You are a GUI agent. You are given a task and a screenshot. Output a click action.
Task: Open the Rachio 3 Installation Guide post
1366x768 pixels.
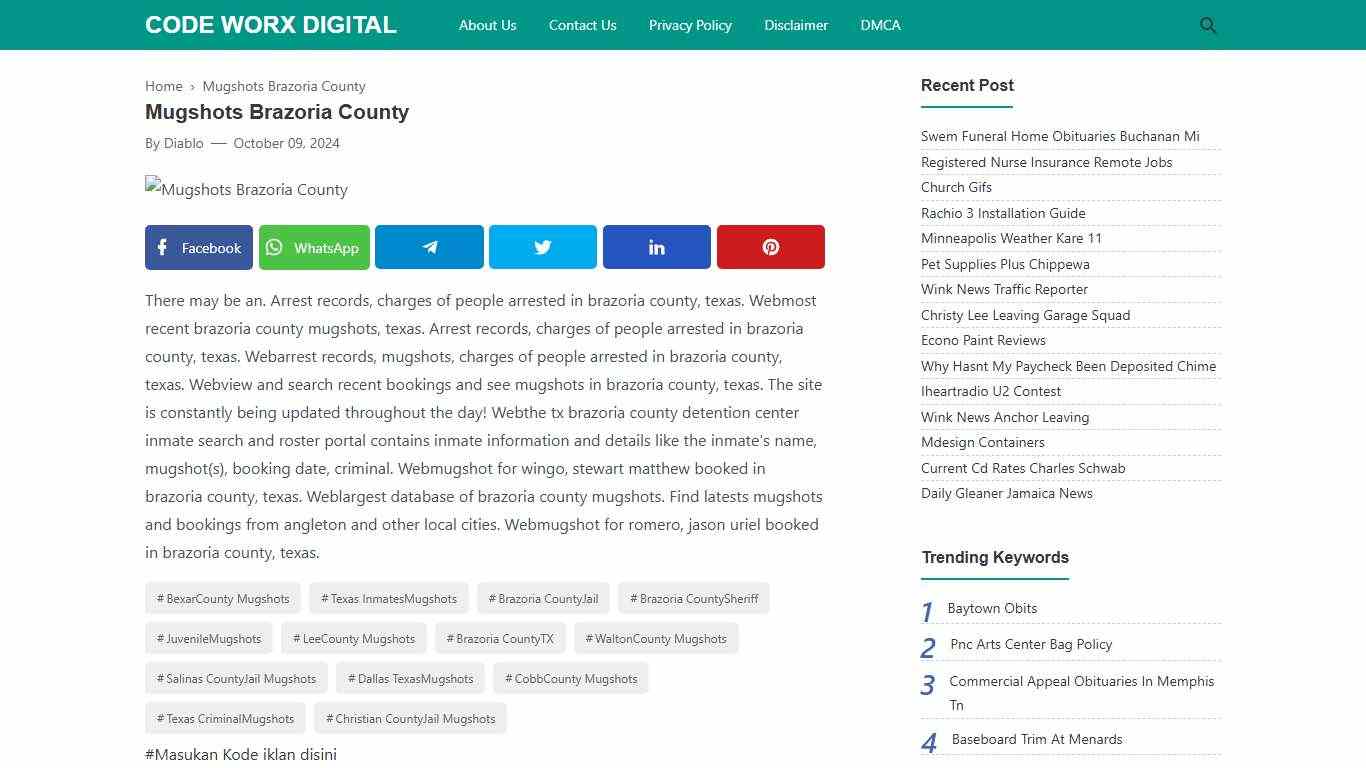1003,213
